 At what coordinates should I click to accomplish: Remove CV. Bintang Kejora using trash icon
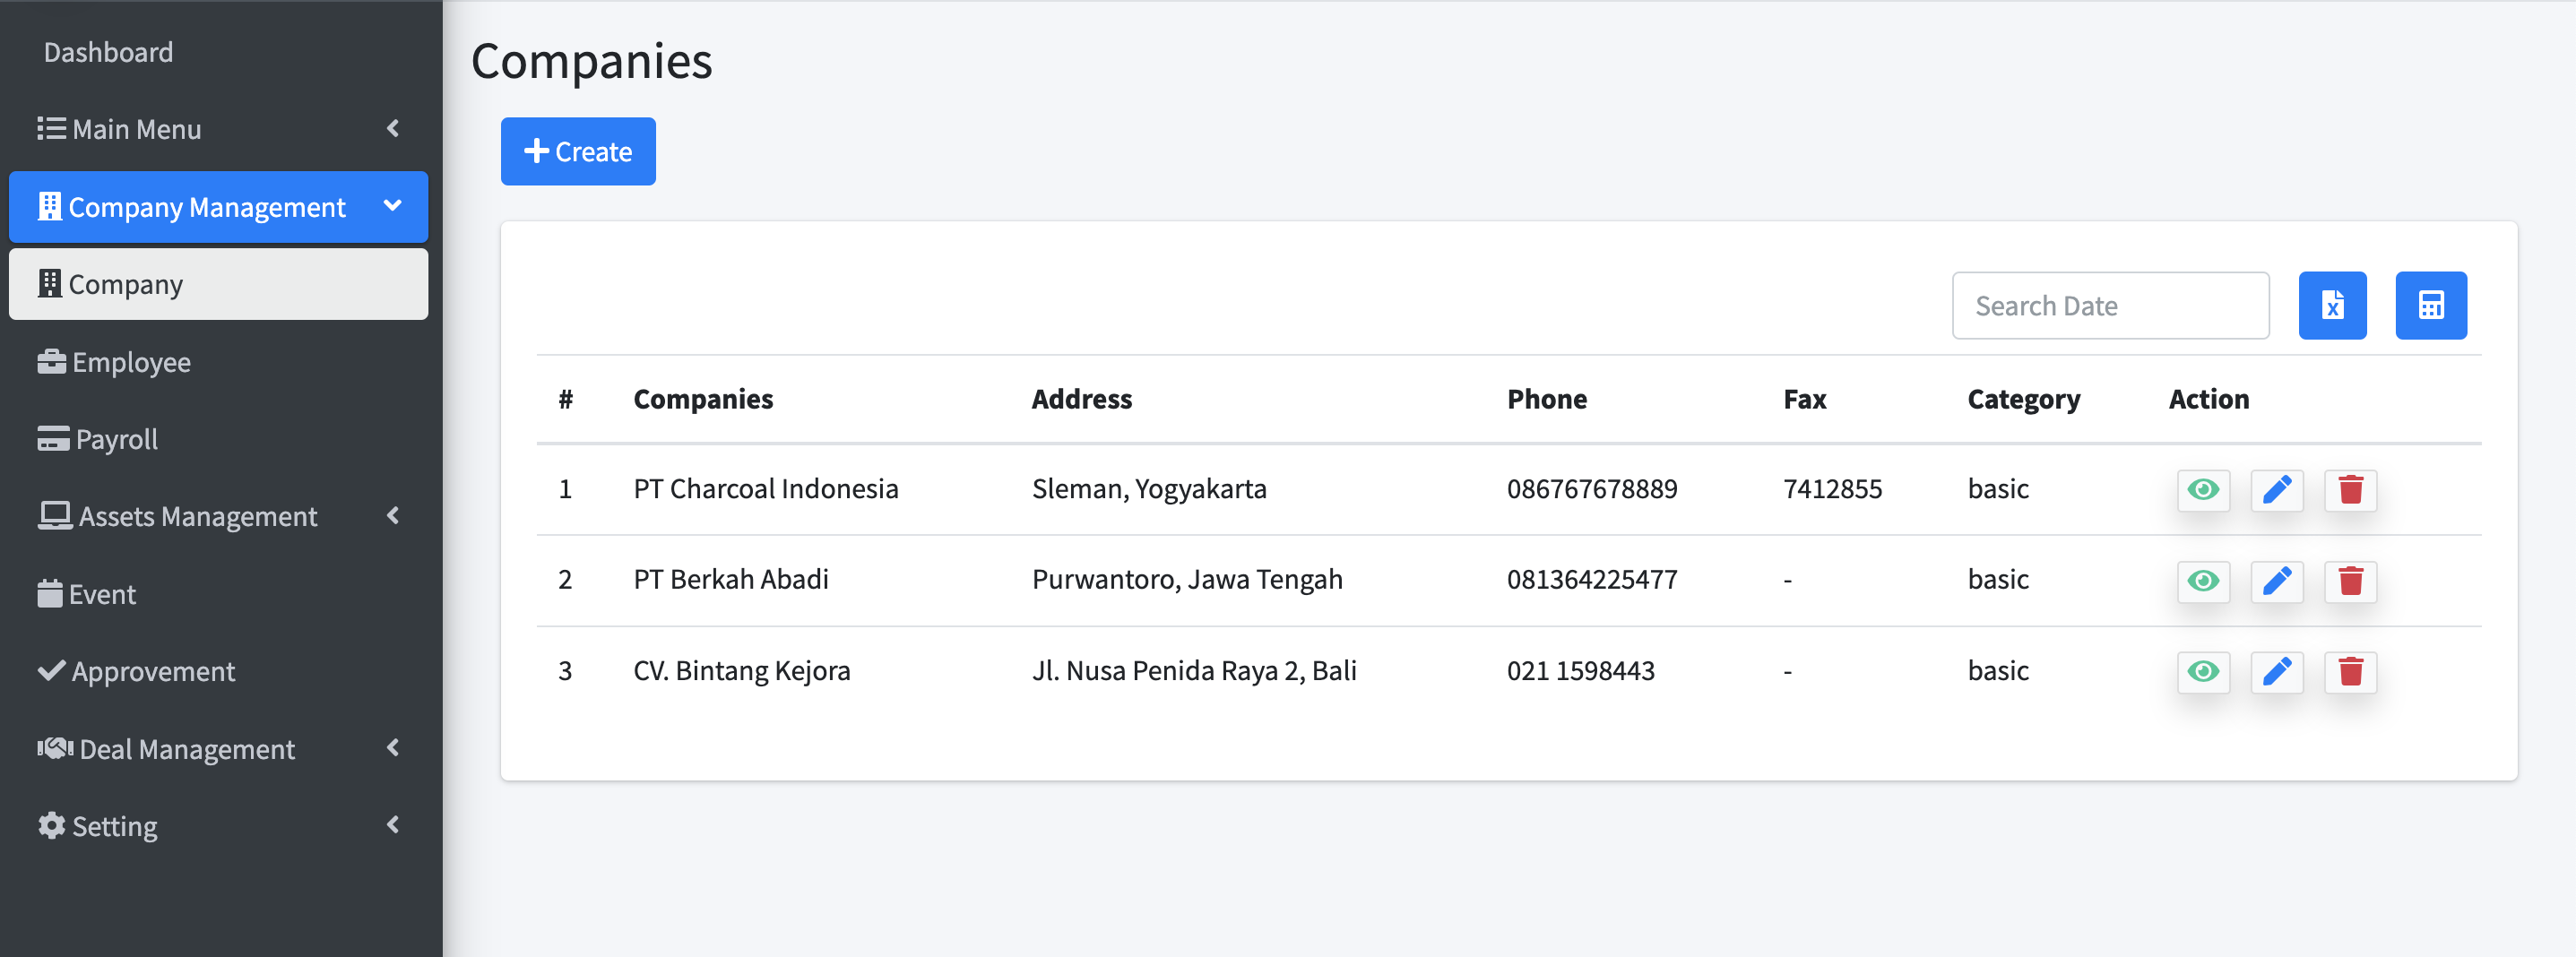(x=2349, y=672)
